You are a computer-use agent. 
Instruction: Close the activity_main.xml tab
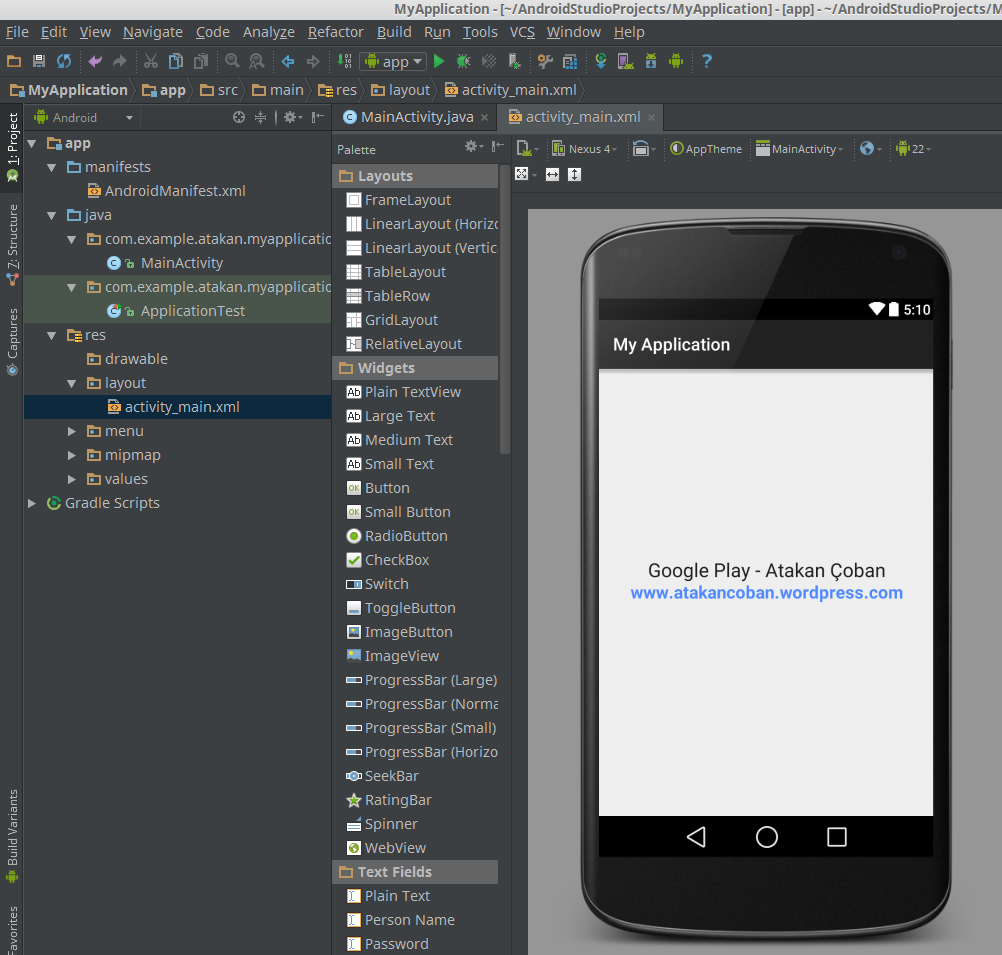[651, 118]
